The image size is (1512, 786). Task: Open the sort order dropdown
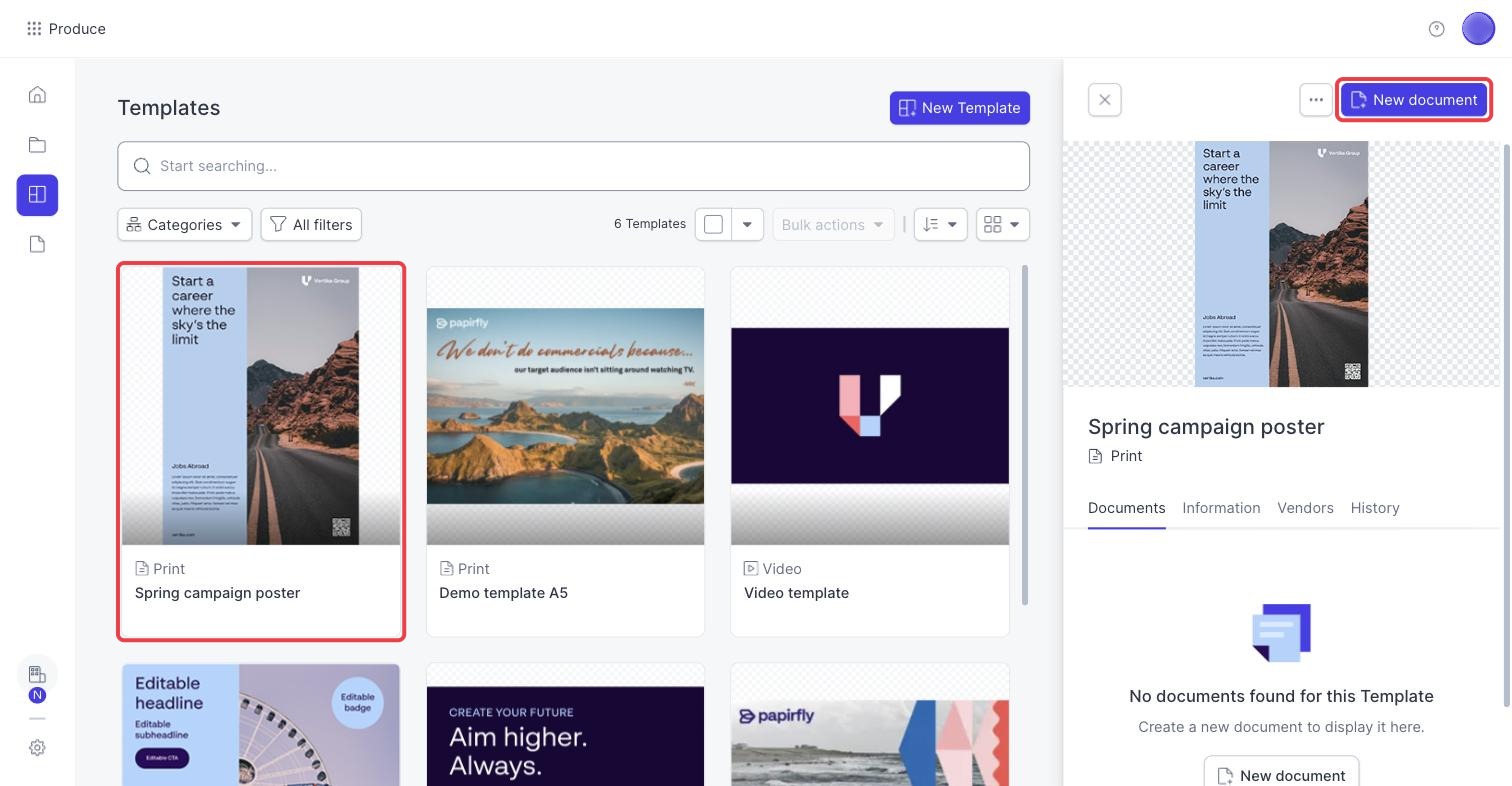pos(940,225)
